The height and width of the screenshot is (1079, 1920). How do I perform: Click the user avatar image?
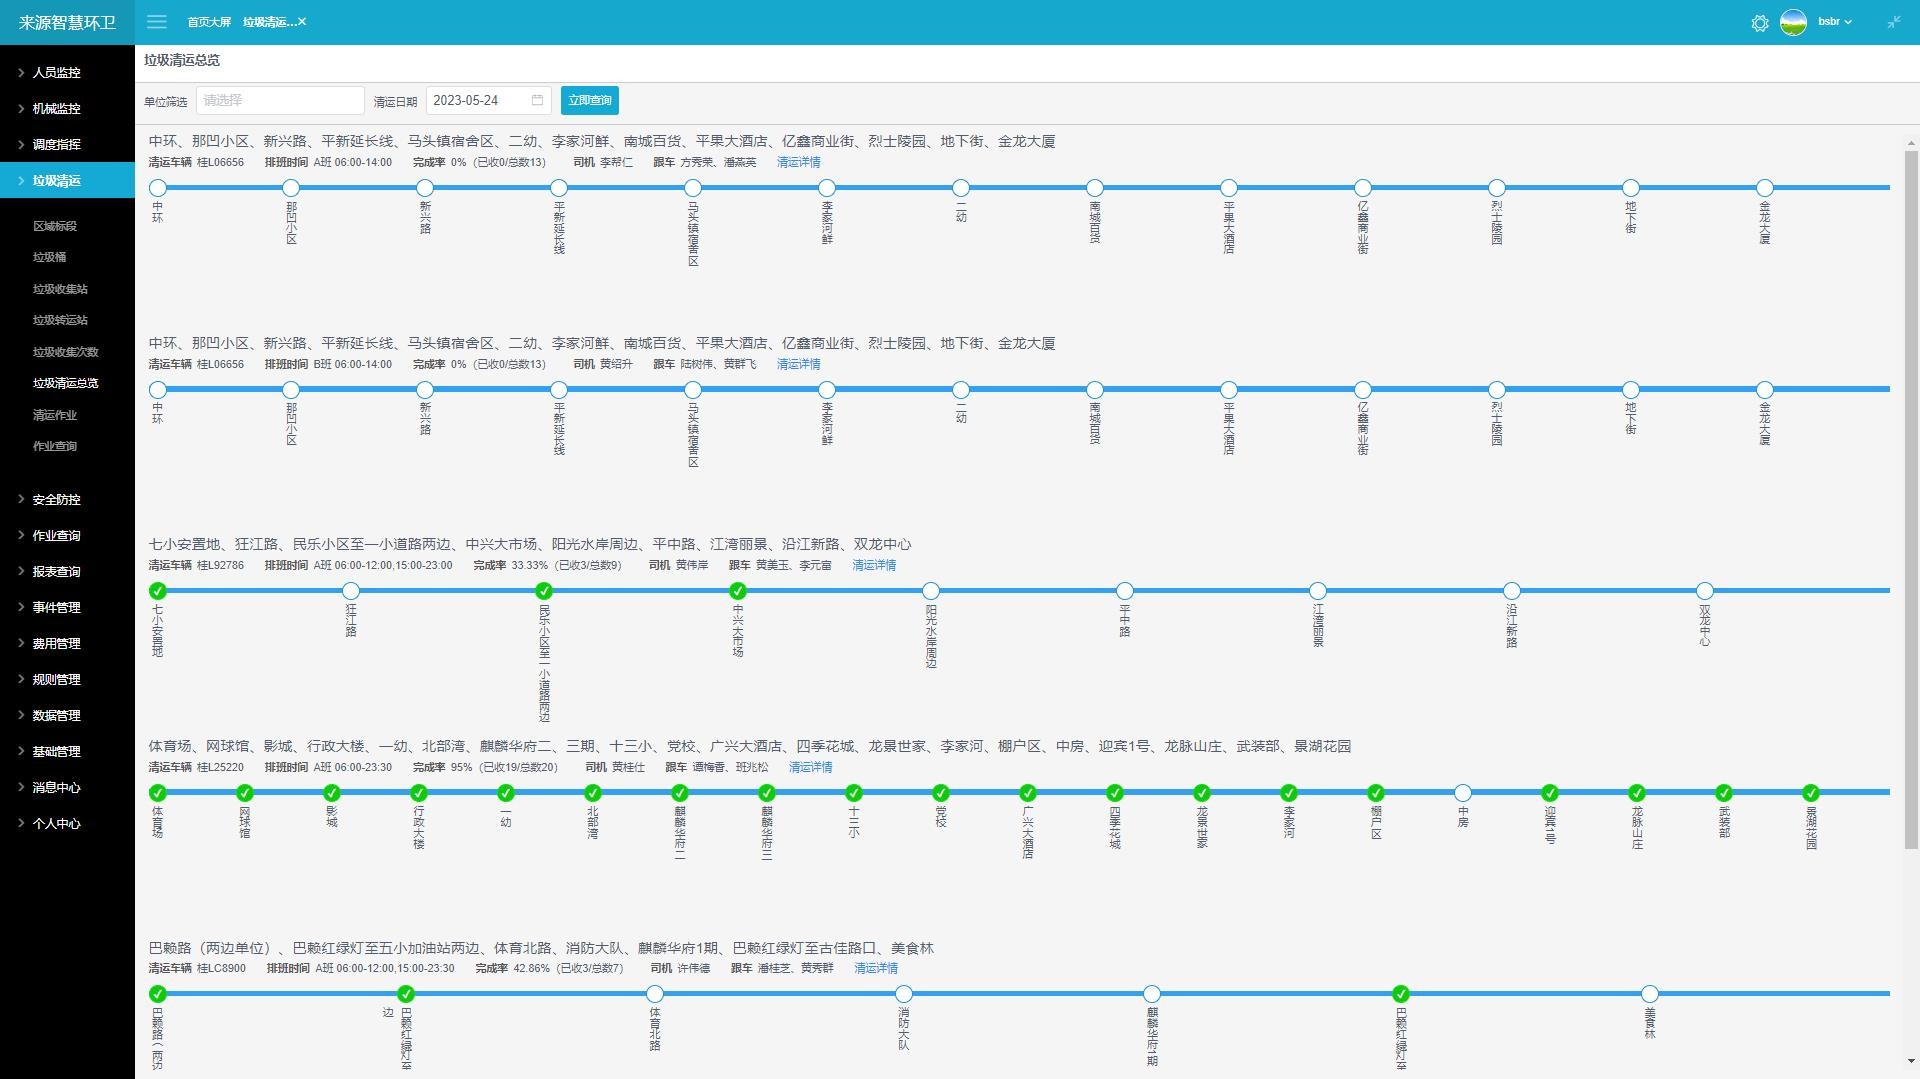tap(1793, 22)
